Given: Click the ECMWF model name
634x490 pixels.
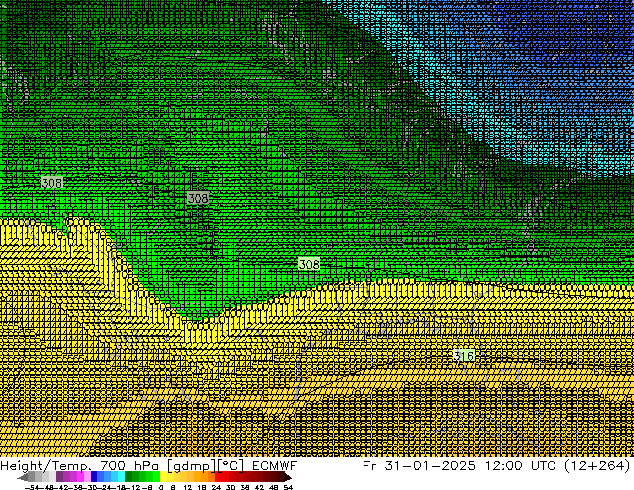Looking at the screenshot, I should 275,466.
